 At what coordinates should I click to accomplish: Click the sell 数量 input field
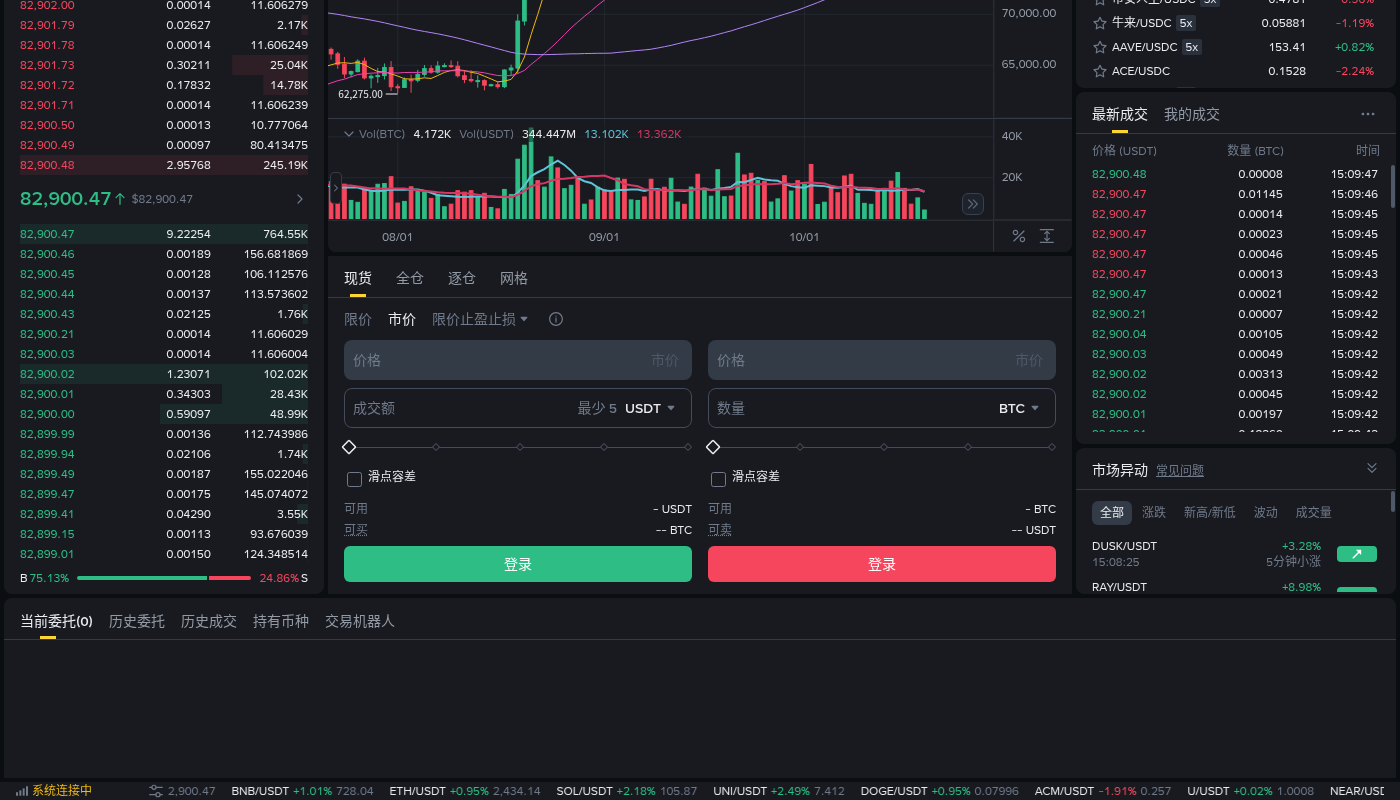click(x=882, y=408)
